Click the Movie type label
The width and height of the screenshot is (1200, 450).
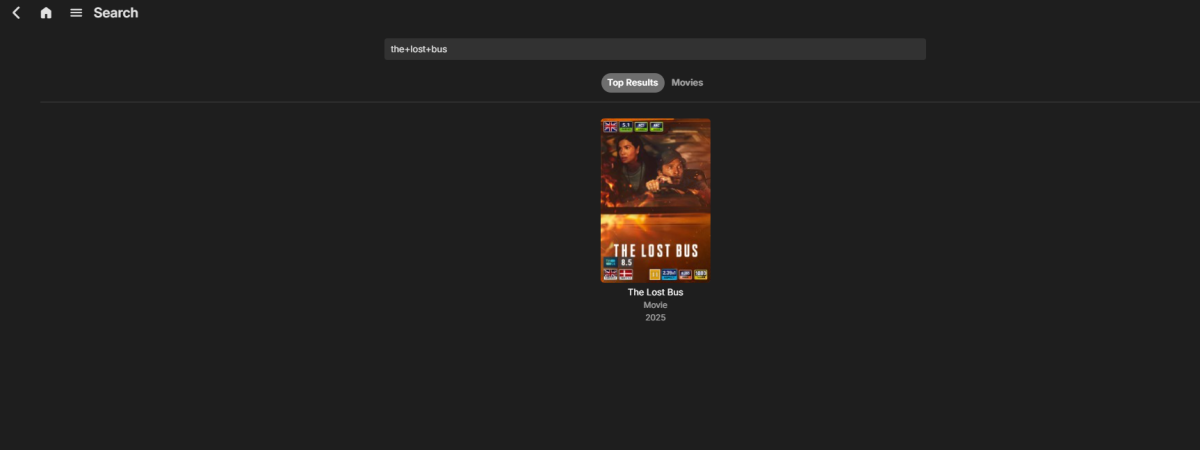point(655,305)
